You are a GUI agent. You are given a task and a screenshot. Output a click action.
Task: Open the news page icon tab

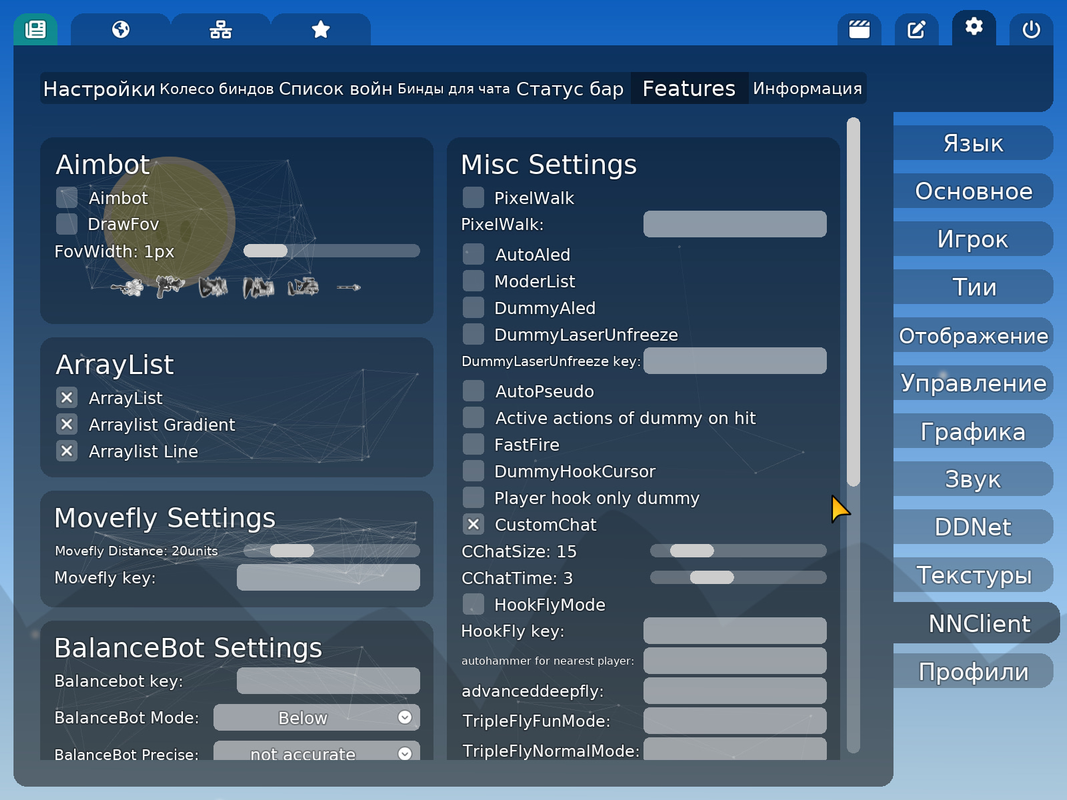click(x=35, y=30)
